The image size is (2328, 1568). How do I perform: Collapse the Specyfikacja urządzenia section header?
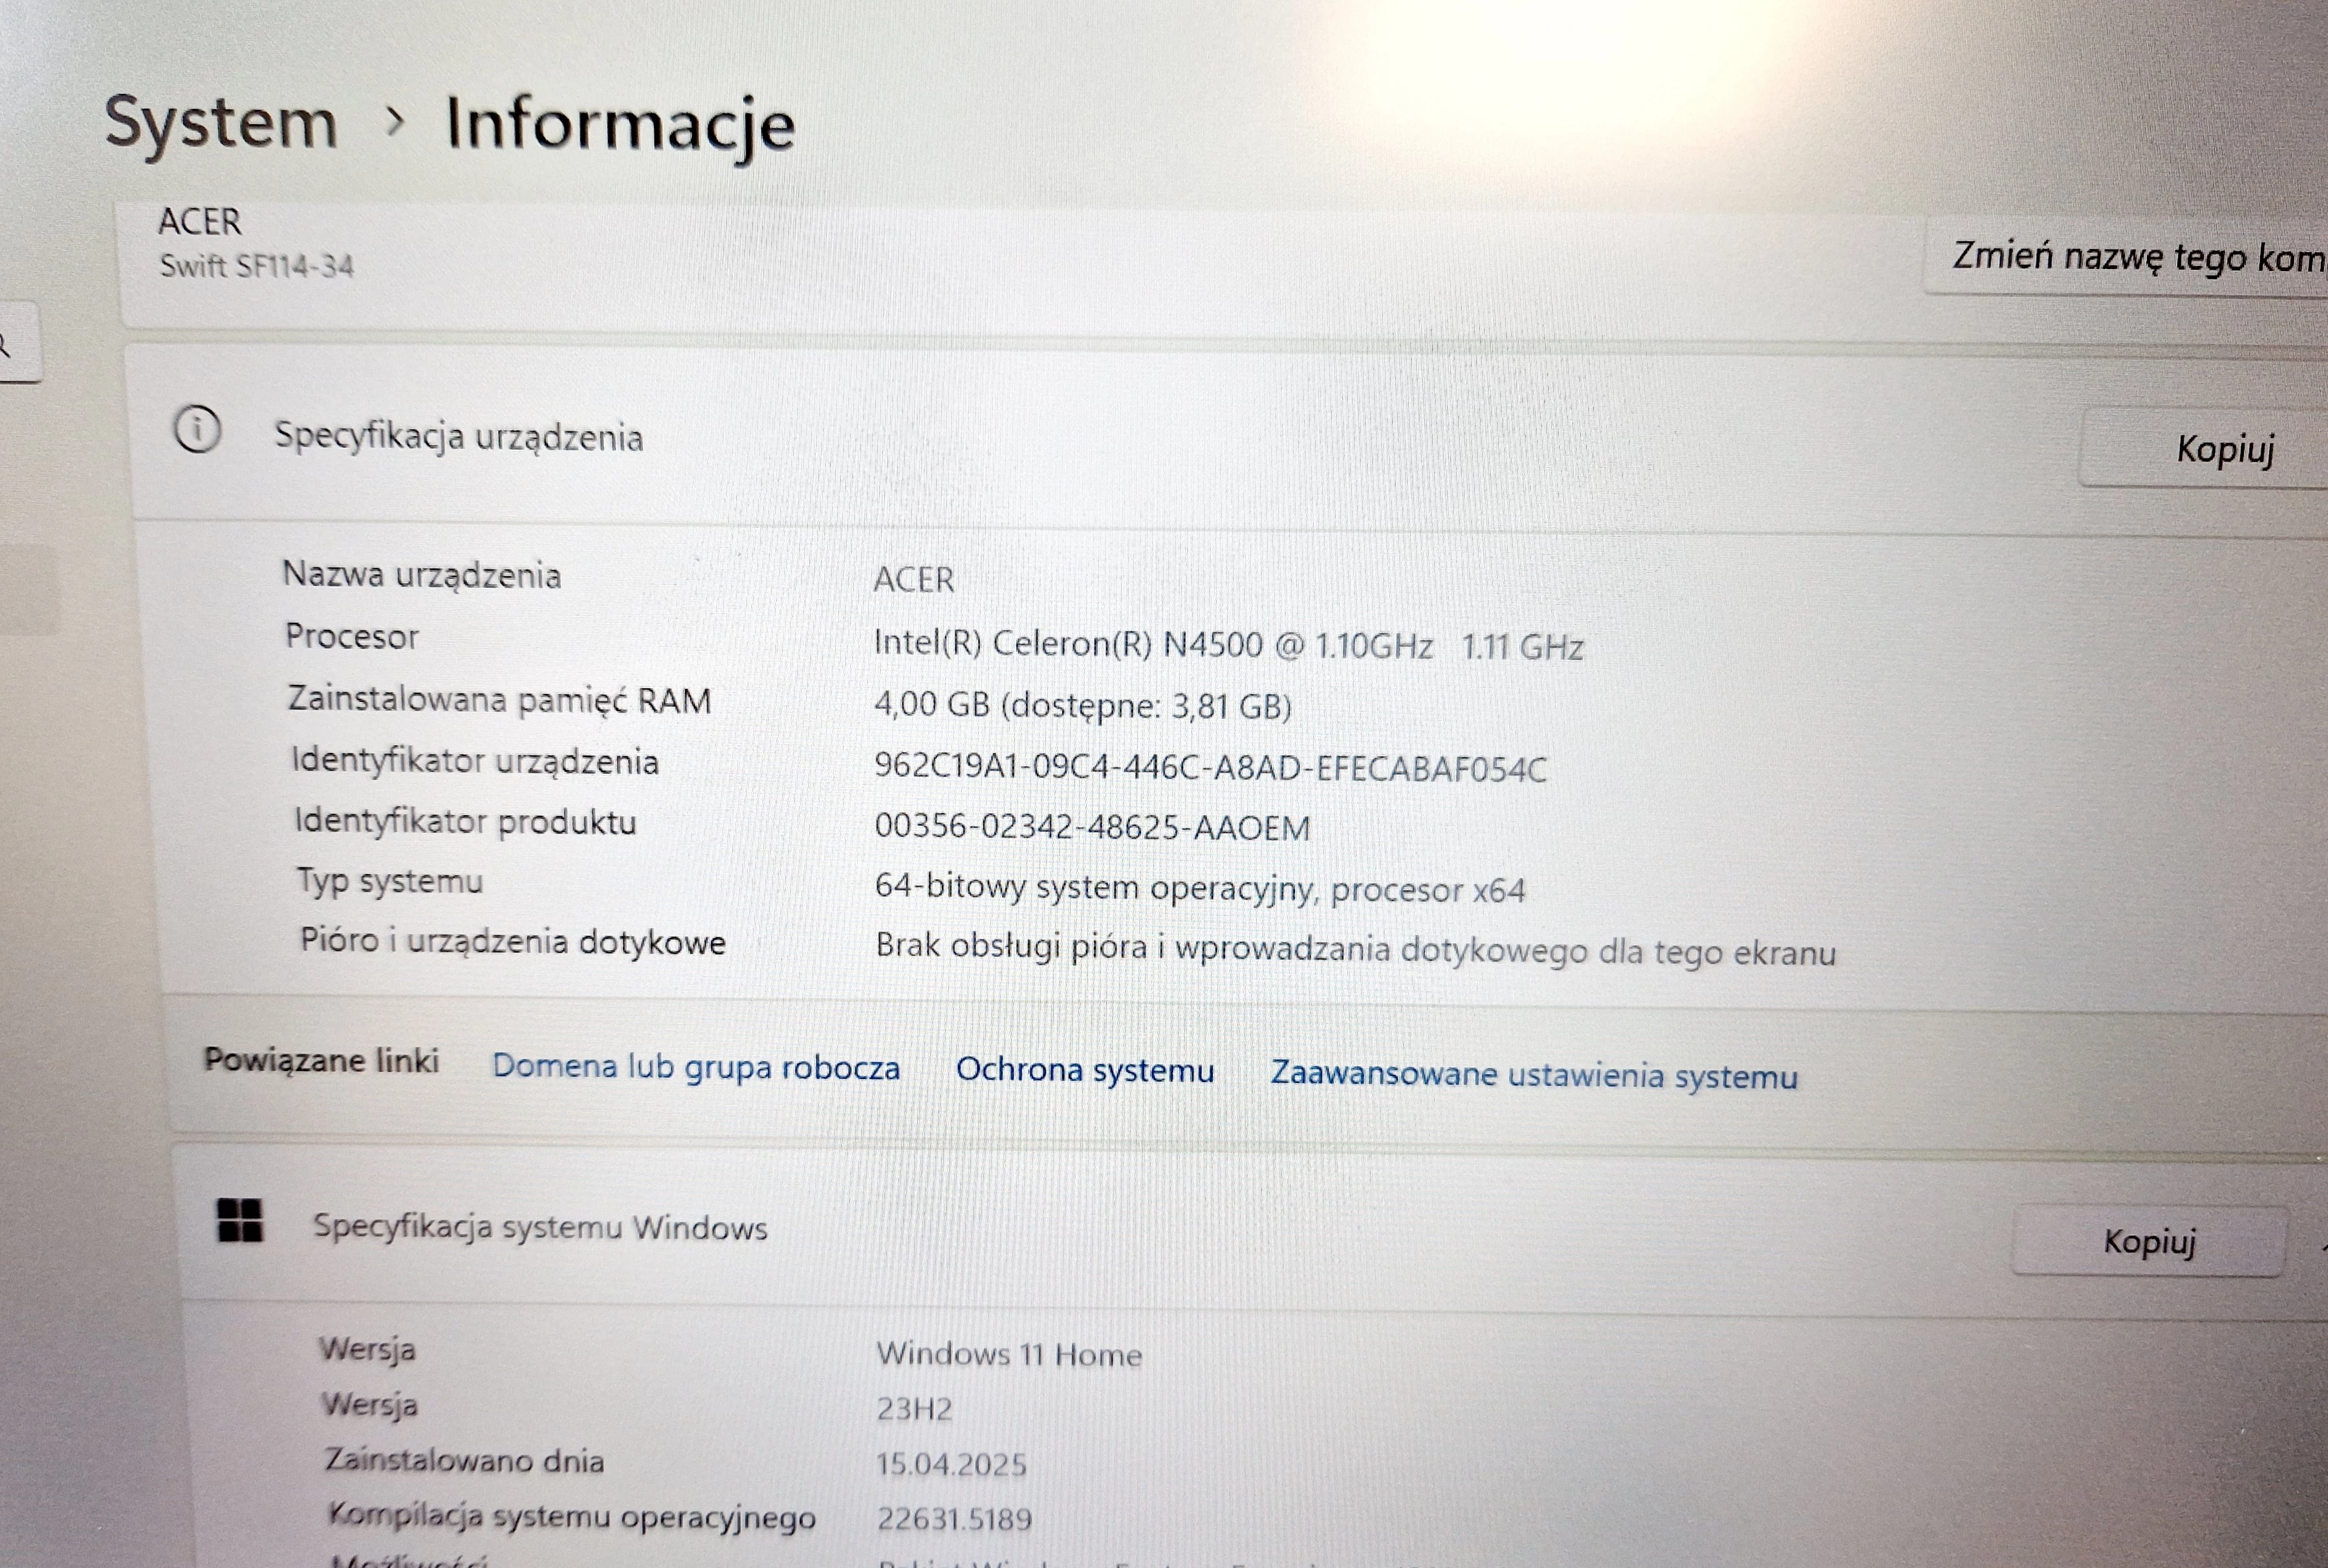(1230, 437)
